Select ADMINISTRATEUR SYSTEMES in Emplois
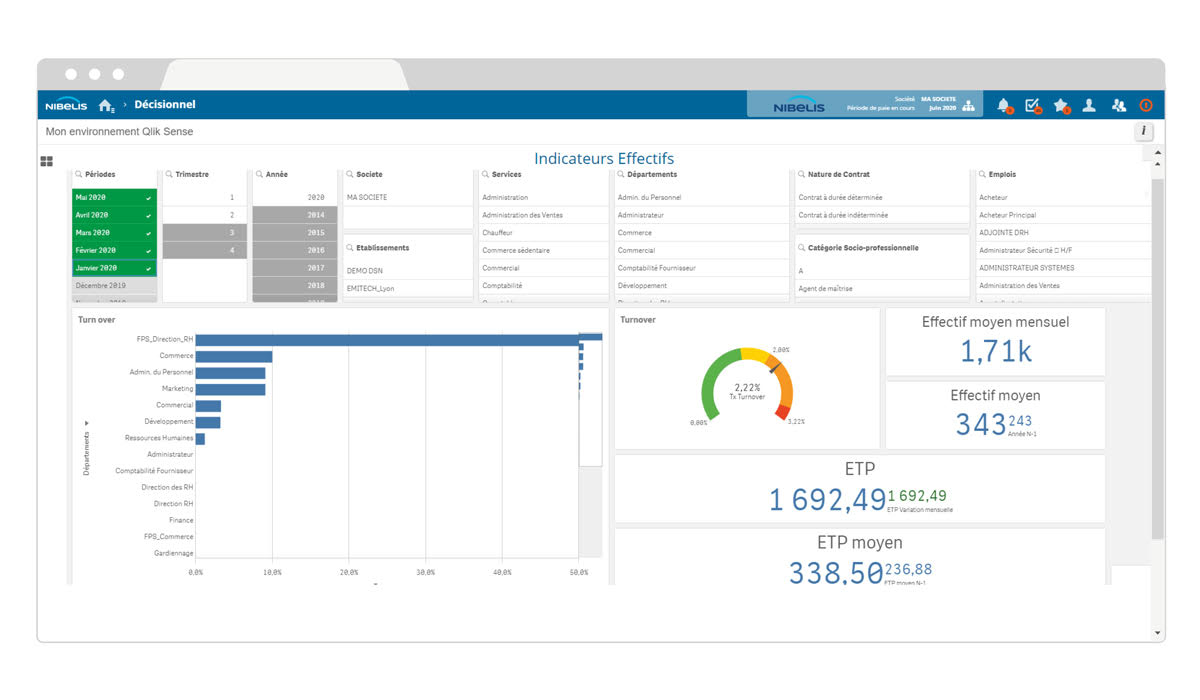Viewport: 1200px width, 700px height. pos(1063,268)
